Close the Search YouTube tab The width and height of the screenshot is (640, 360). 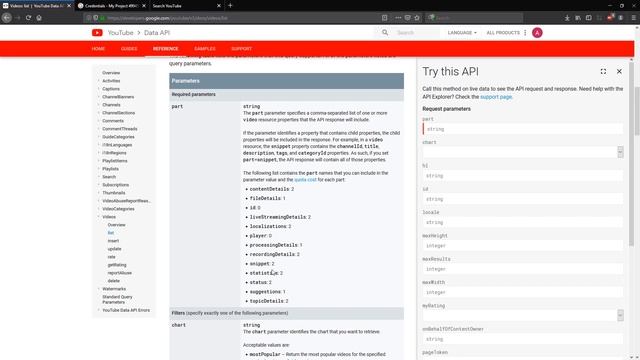219,6
